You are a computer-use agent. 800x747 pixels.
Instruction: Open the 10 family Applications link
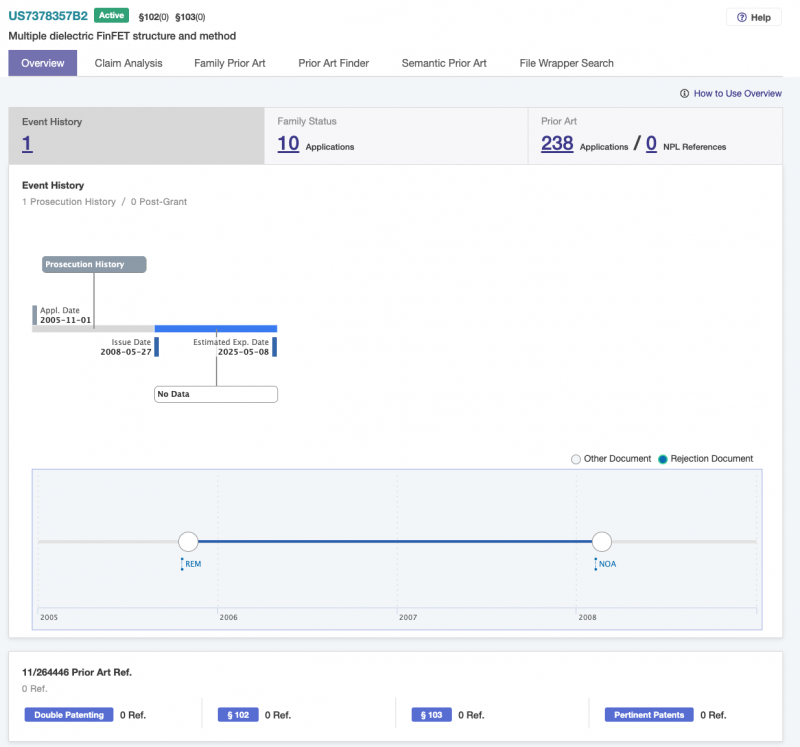click(x=288, y=143)
